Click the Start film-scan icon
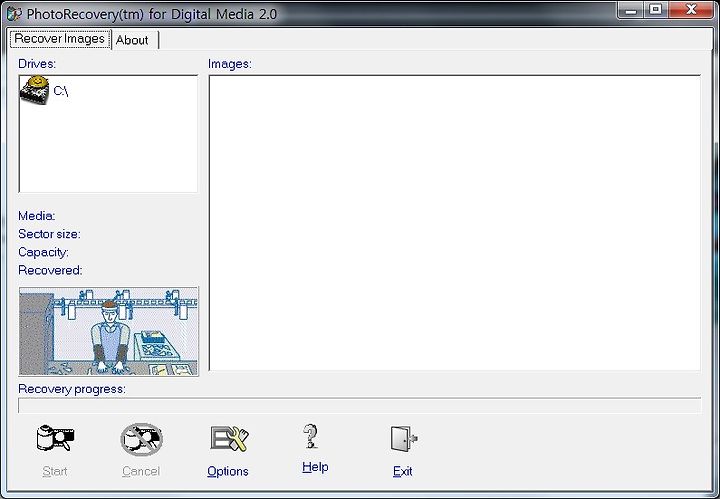 tap(55, 438)
